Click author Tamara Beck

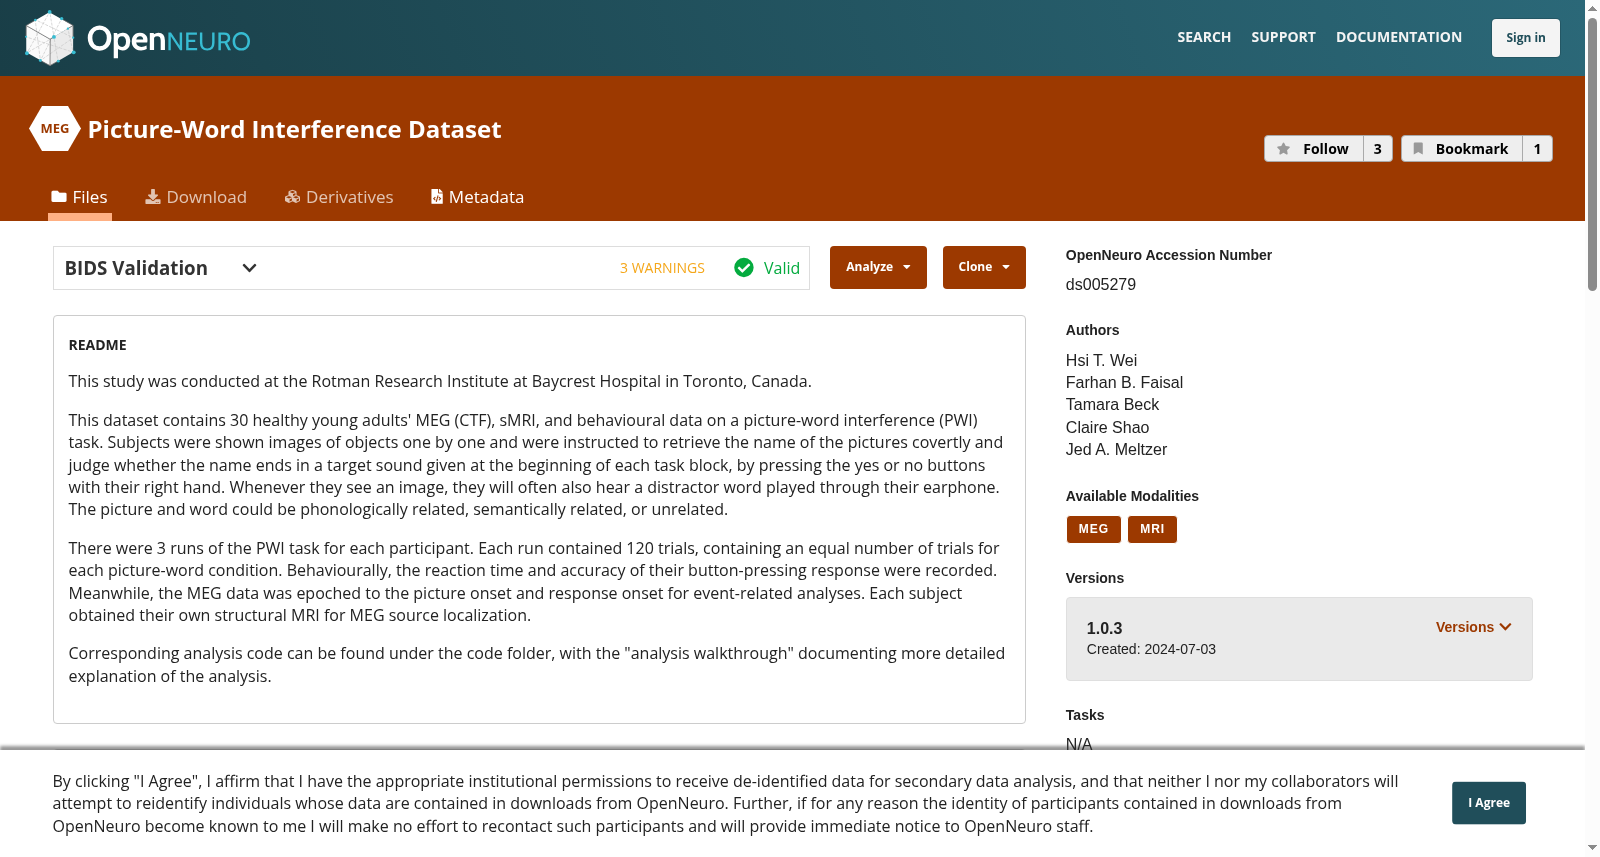coord(1112,404)
